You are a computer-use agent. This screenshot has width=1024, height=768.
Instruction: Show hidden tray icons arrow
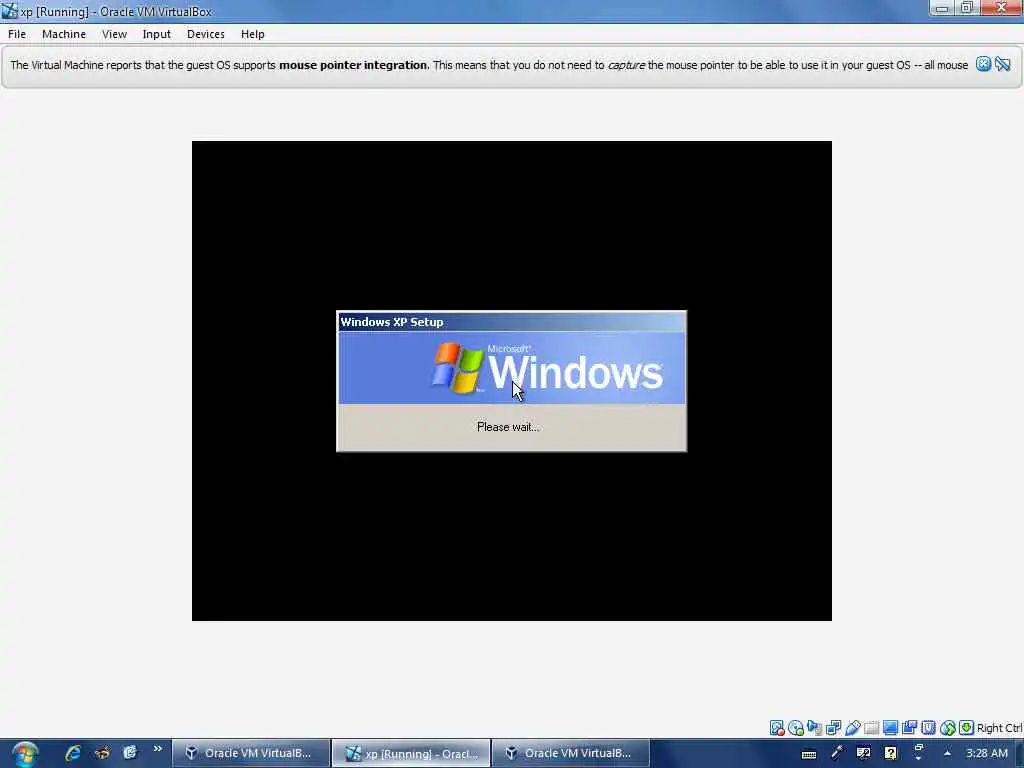(x=947, y=753)
